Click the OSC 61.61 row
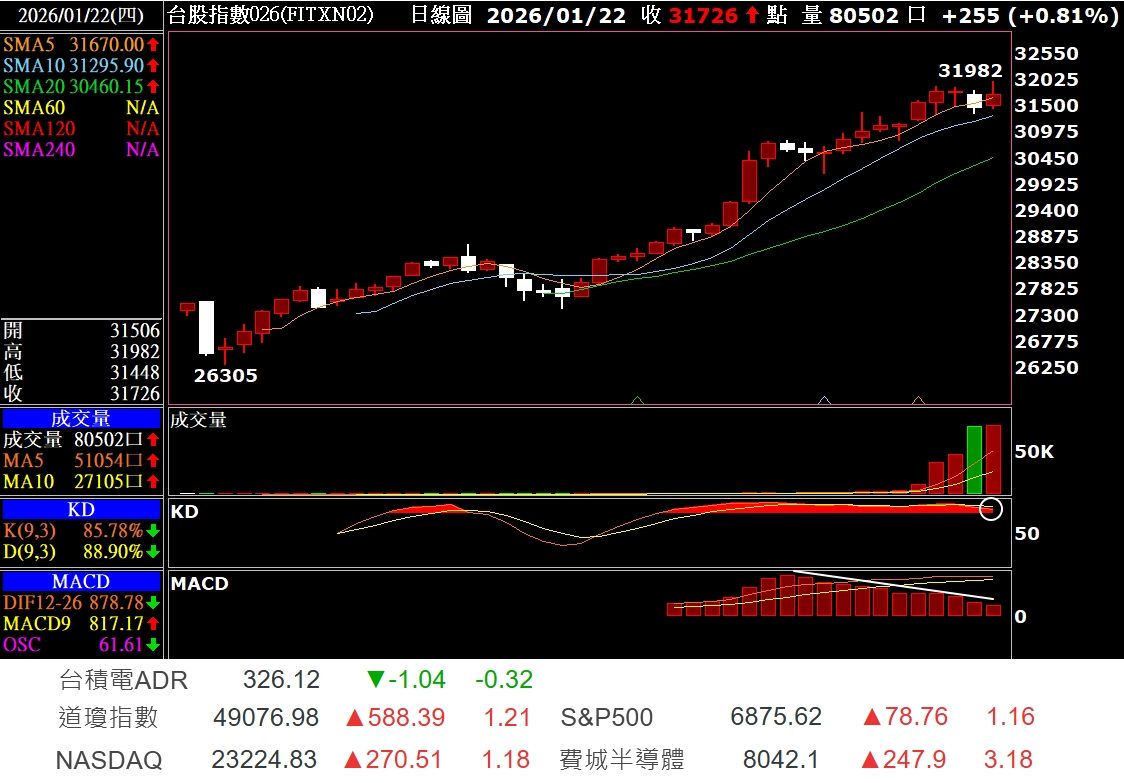This screenshot has height=783, width=1124. click(x=81, y=644)
